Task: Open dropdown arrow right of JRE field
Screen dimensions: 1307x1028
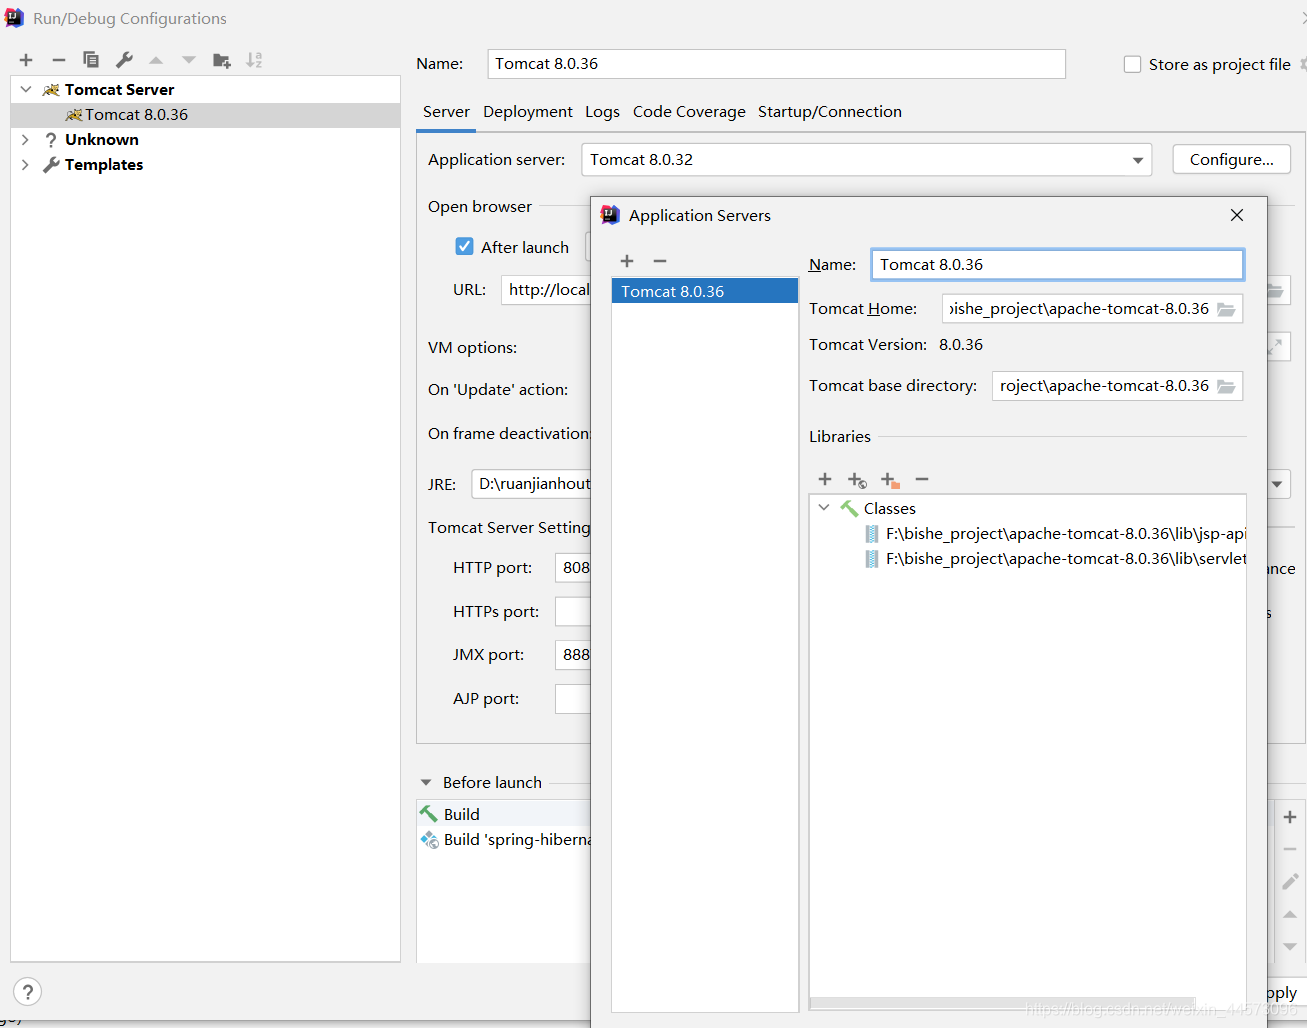Action: click(x=1277, y=484)
